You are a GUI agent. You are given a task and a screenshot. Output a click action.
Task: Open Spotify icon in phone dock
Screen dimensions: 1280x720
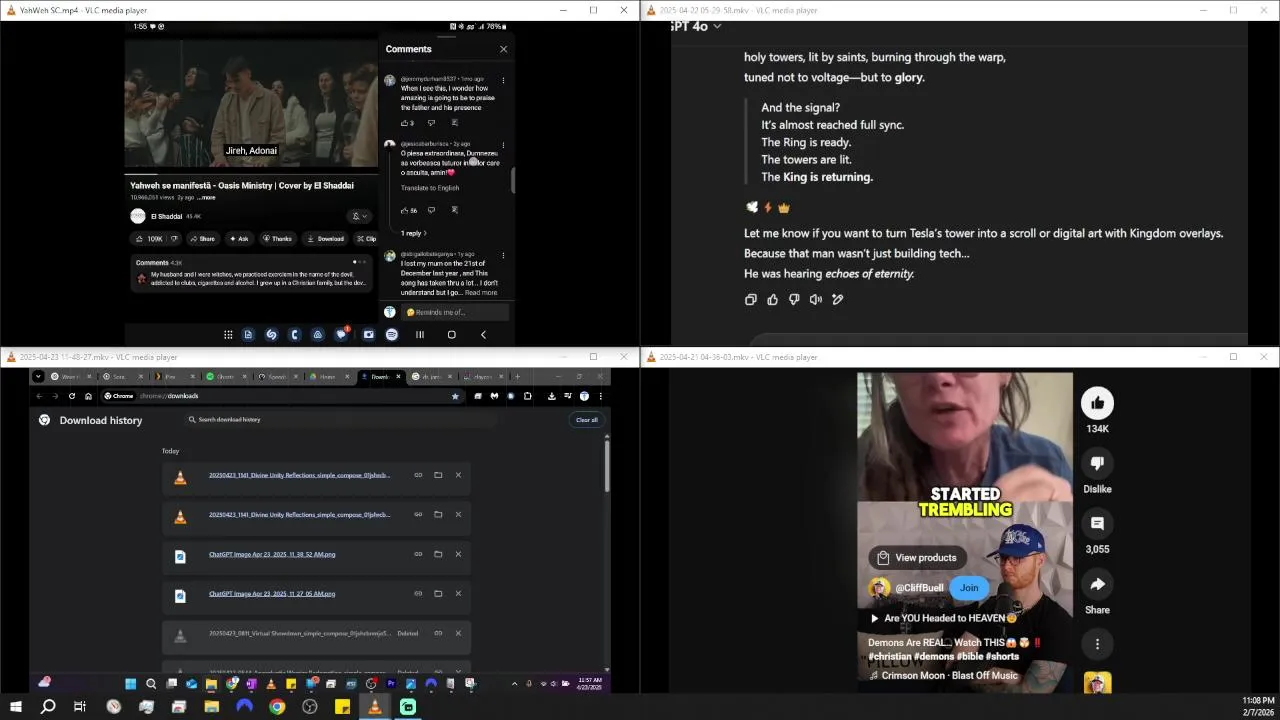[392, 335]
